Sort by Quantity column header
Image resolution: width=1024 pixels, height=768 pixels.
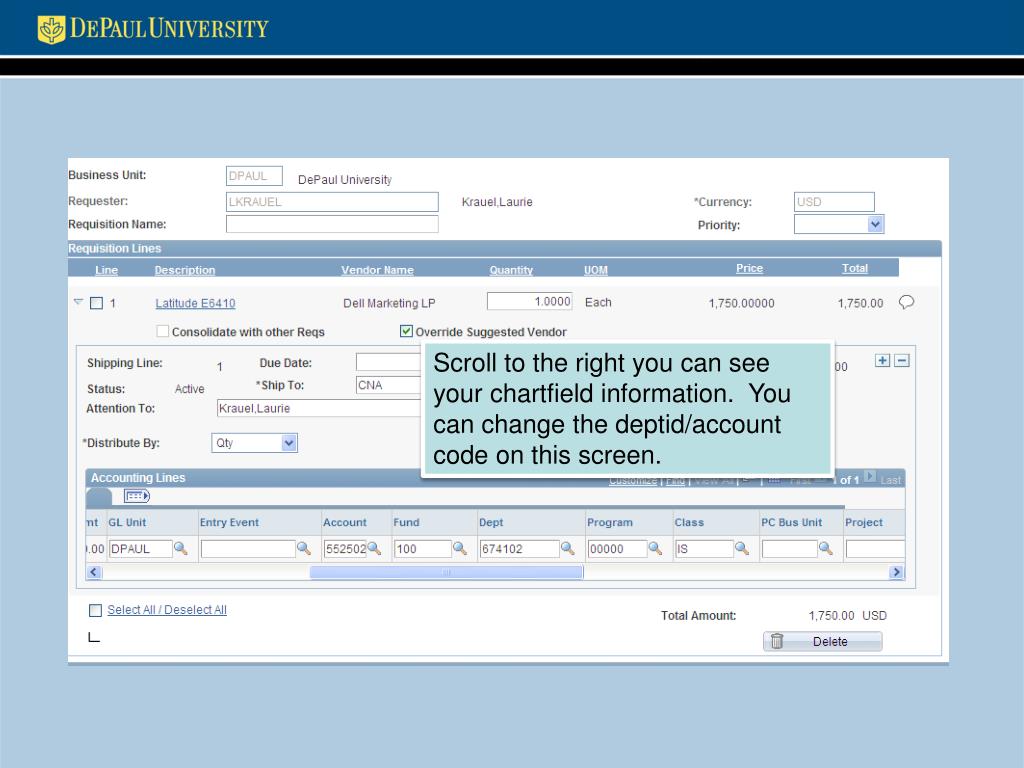511,270
